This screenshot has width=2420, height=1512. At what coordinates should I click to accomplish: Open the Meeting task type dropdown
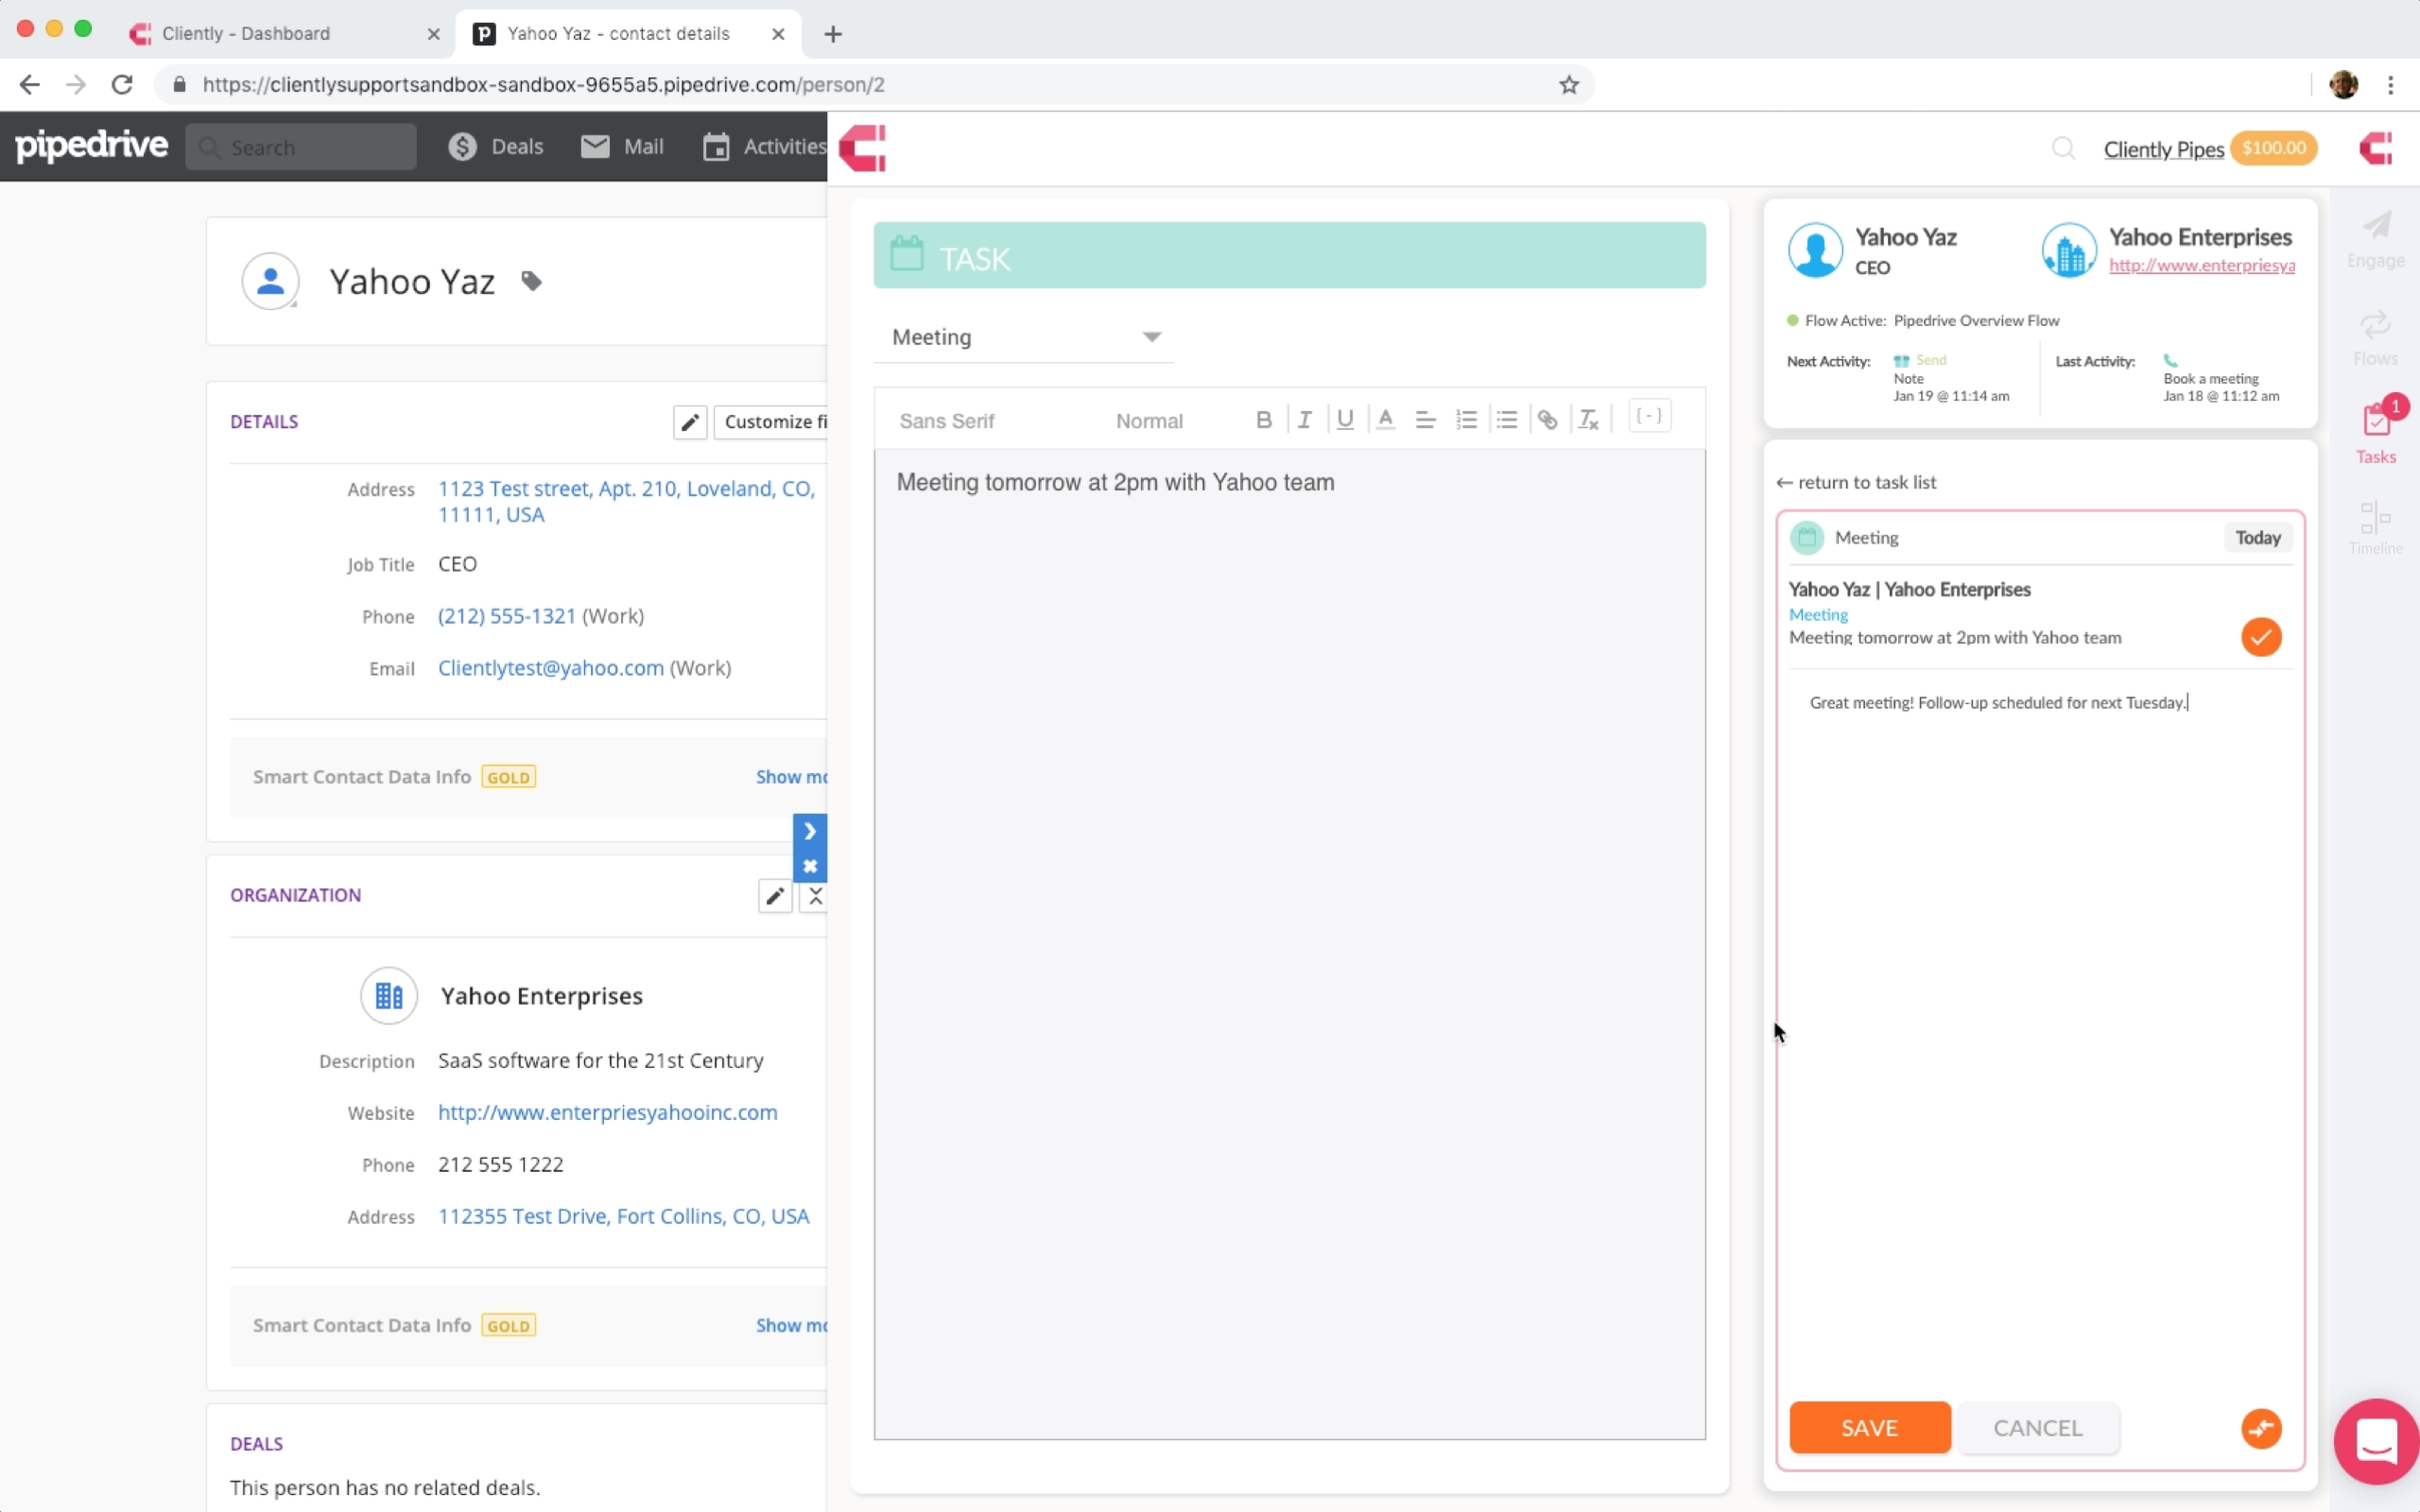point(1024,337)
